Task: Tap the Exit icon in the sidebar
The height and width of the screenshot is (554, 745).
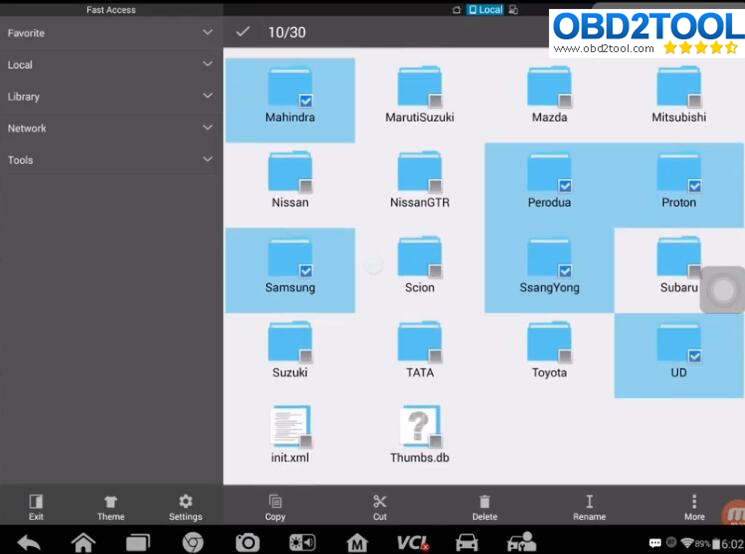Action: [36, 502]
